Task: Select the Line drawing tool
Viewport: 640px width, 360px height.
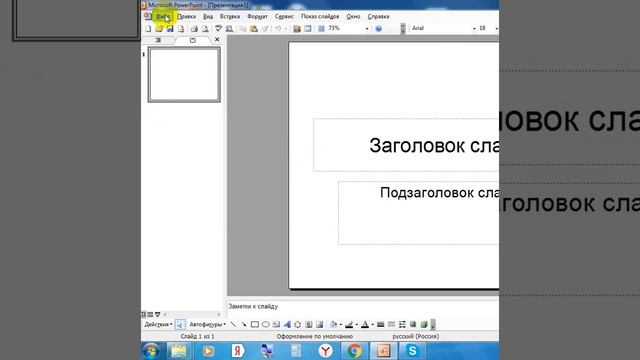Action: click(233, 324)
